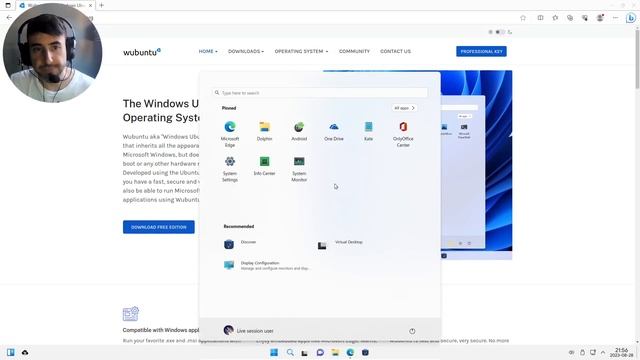Open a new browser tab

click(x=101, y=5)
